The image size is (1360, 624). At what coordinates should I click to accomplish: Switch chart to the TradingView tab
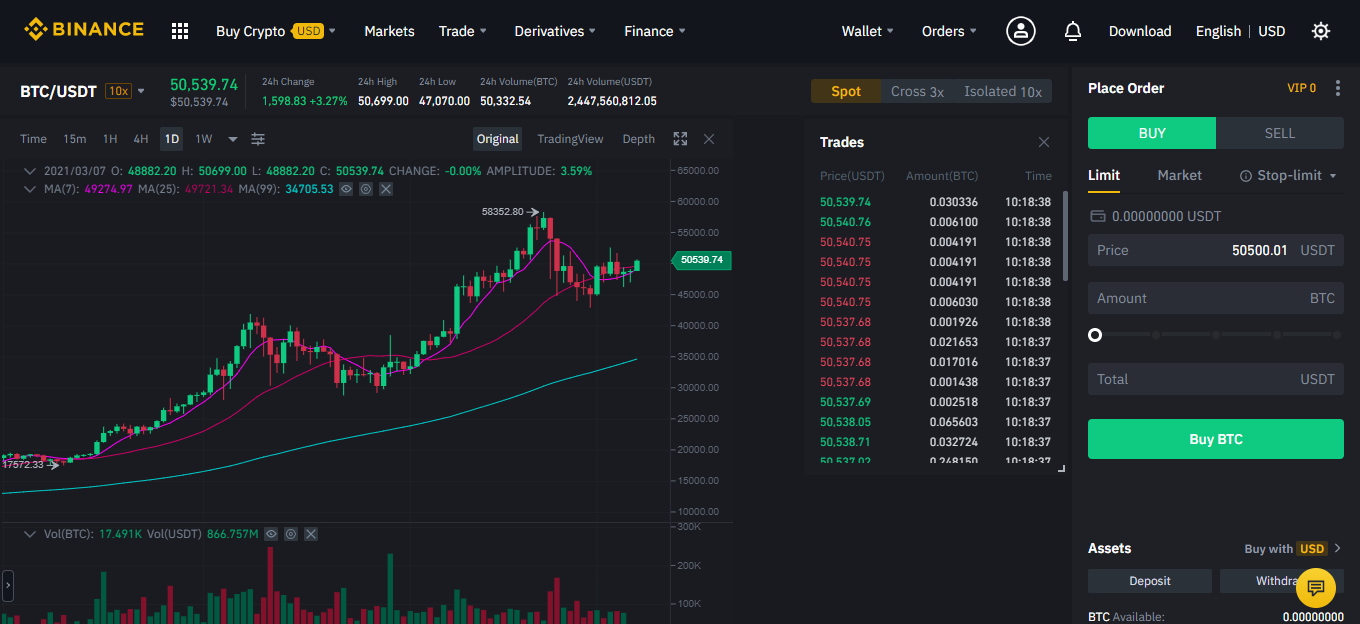[570, 139]
